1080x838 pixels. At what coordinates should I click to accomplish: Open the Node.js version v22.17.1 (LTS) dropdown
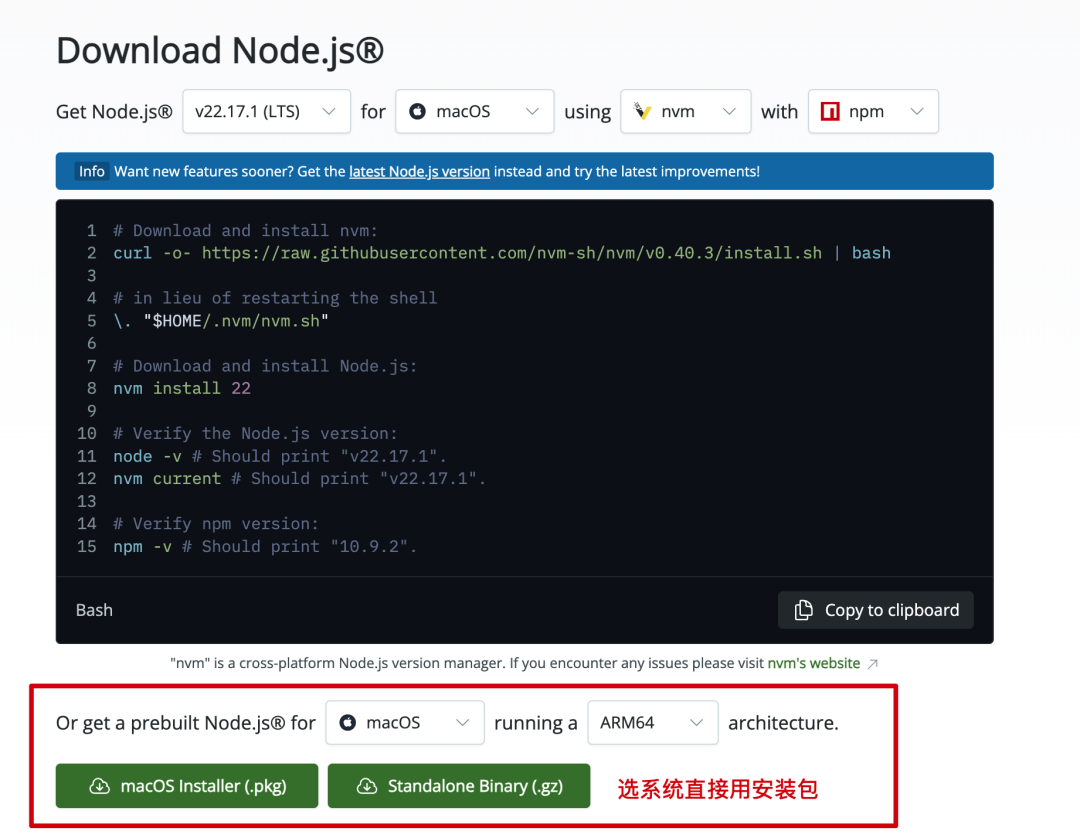pyautogui.click(x=267, y=112)
